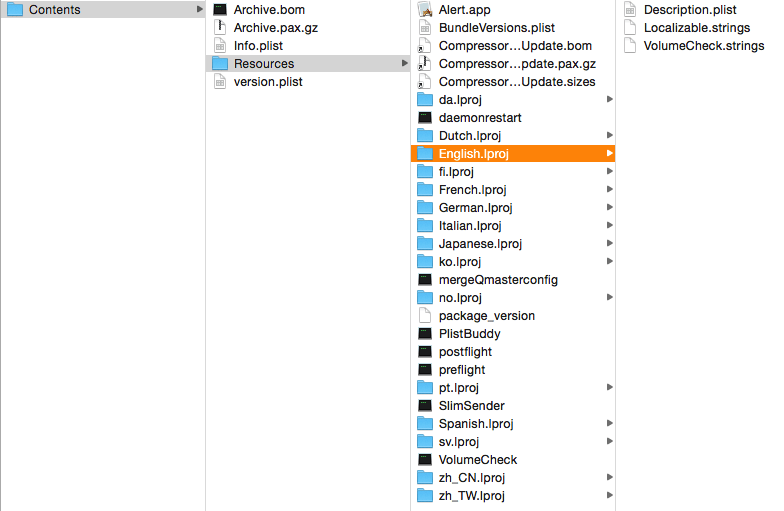Image resolution: width=784 pixels, height=511 pixels.
Task: Click the zh_TW.lproj folder icon
Action: (x=425, y=496)
